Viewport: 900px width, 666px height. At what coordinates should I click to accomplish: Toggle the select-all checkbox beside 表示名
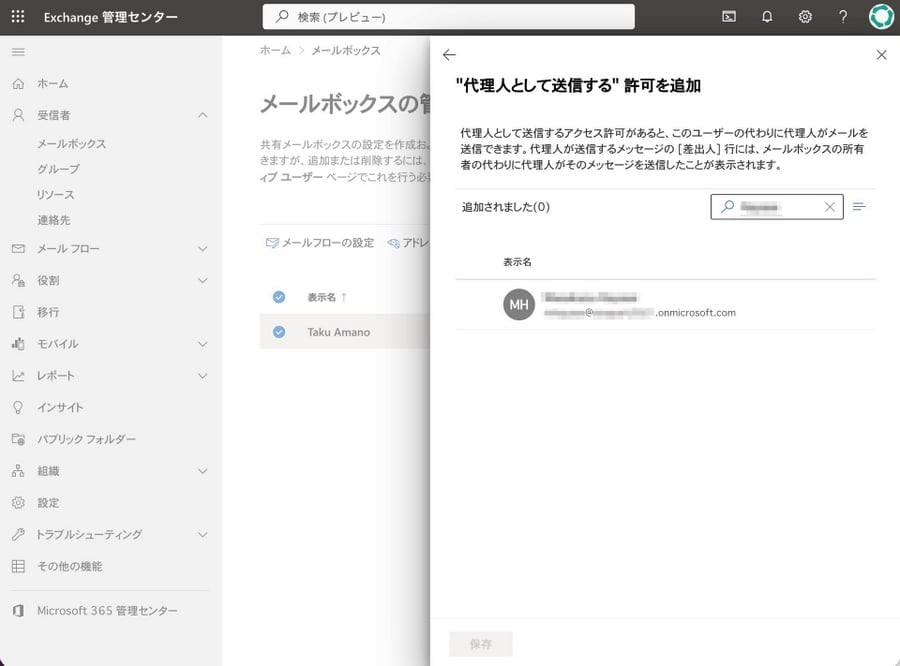[279, 297]
